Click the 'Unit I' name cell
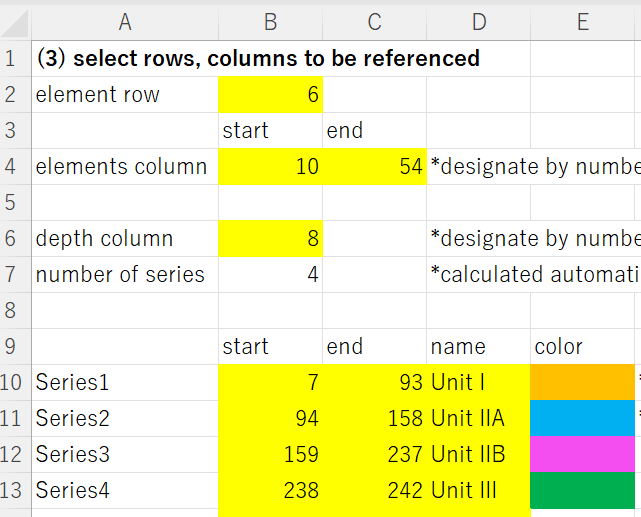The height and width of the screenshot is (517, 641). coord(479,382)
